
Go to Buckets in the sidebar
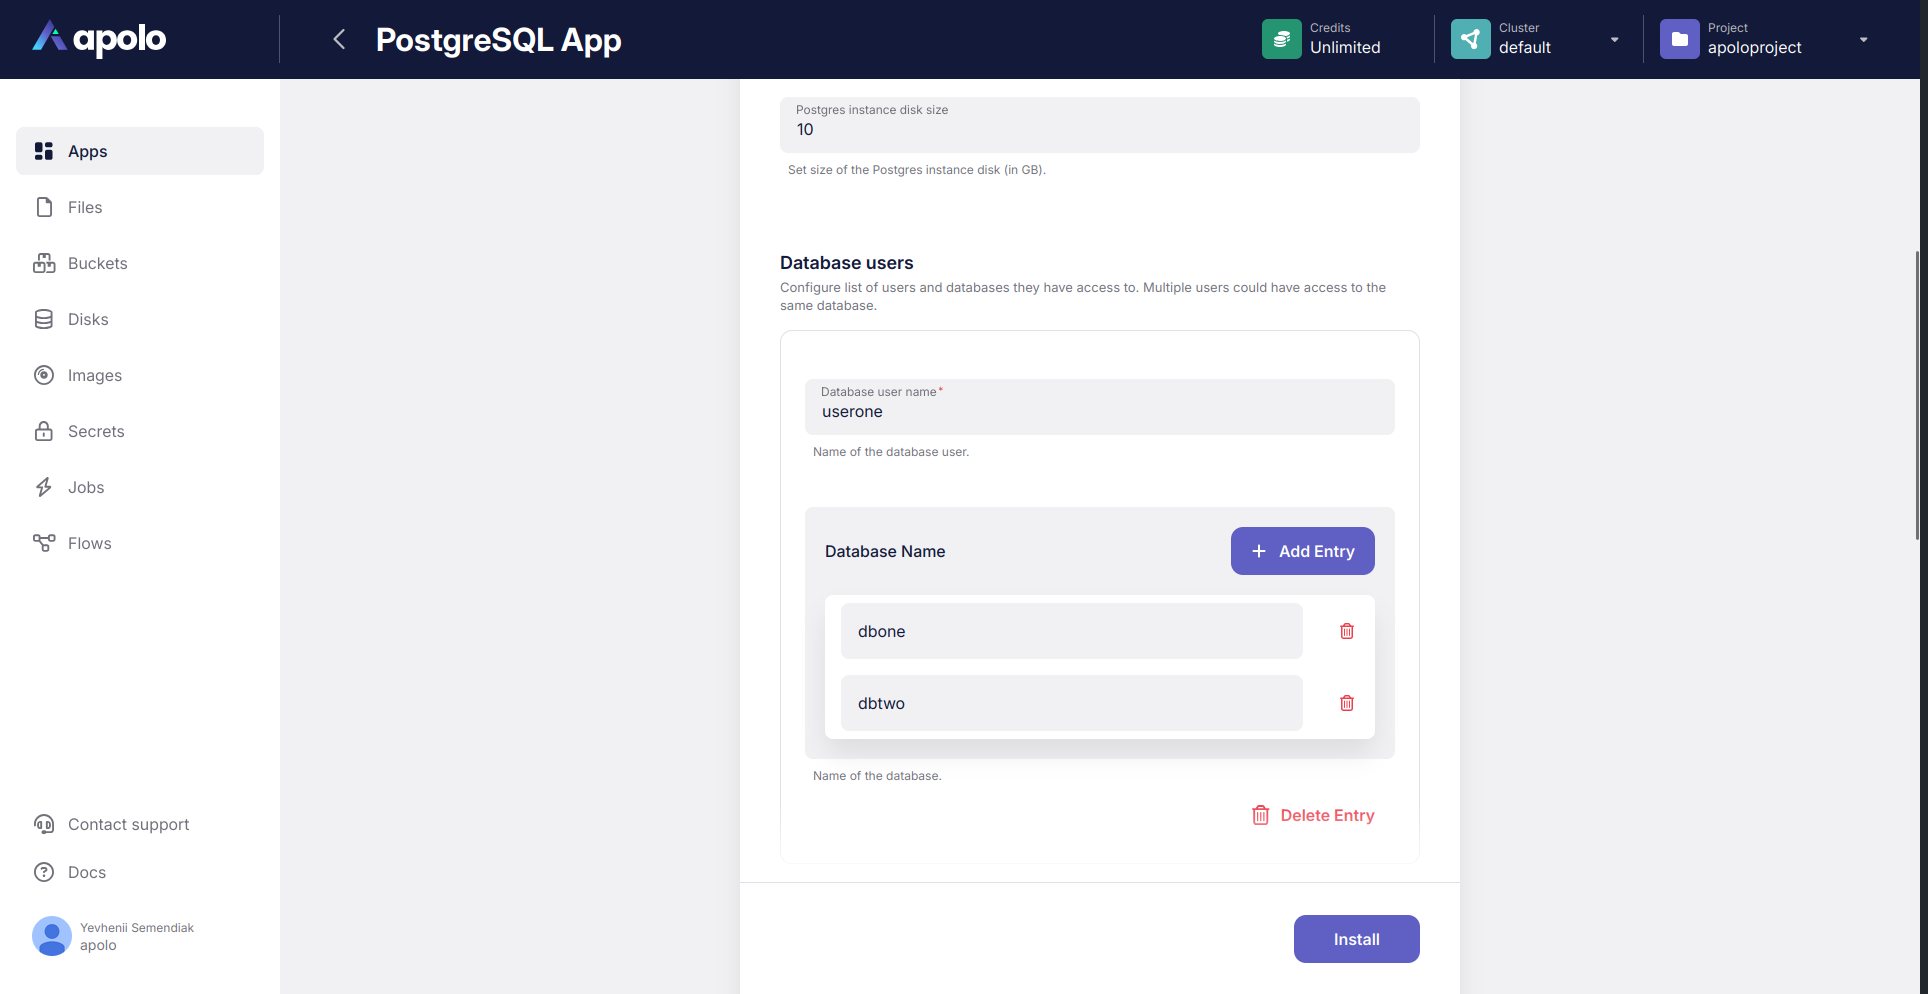coord(97,263)
